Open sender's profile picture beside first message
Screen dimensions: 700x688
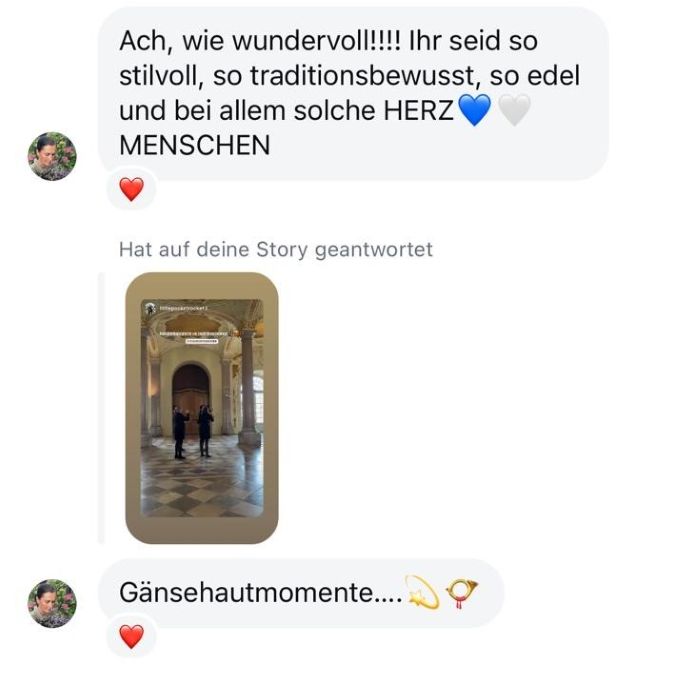[52, 156]
